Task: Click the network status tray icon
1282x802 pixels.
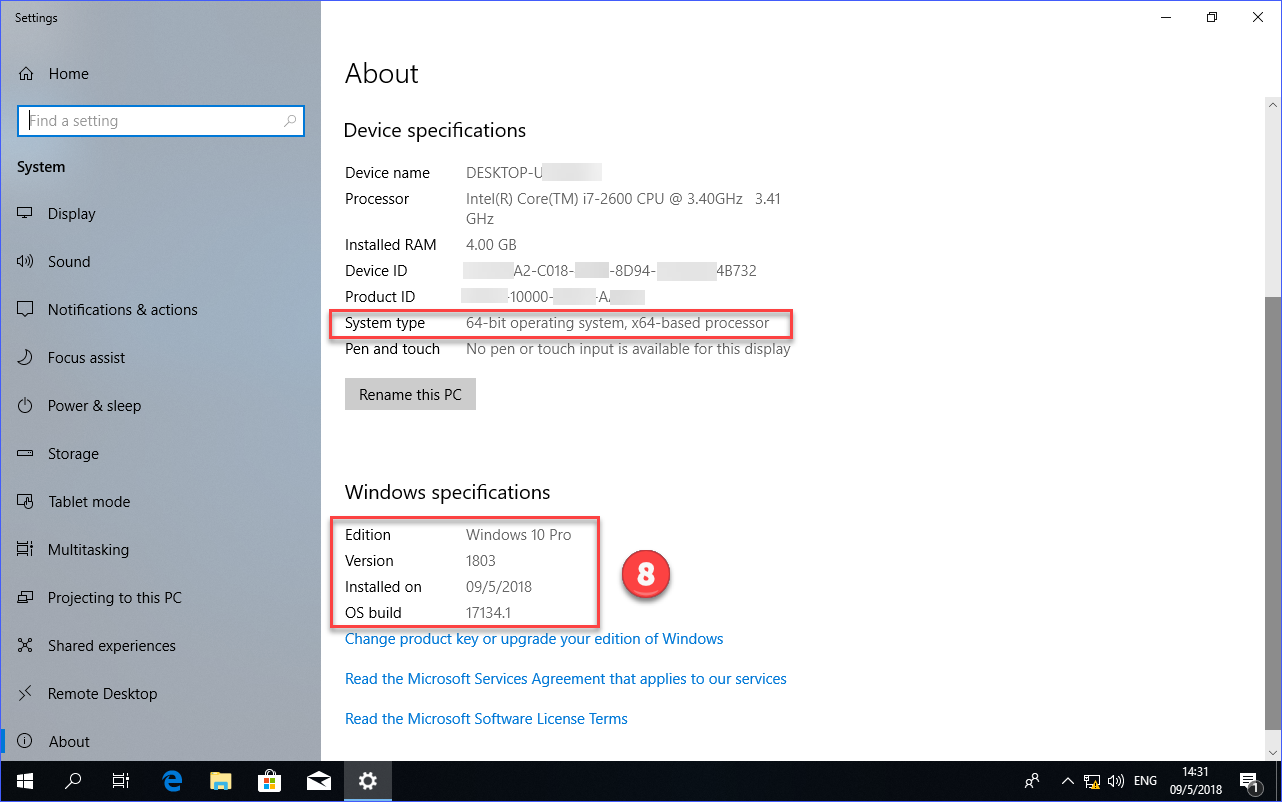Action: 1093,781
